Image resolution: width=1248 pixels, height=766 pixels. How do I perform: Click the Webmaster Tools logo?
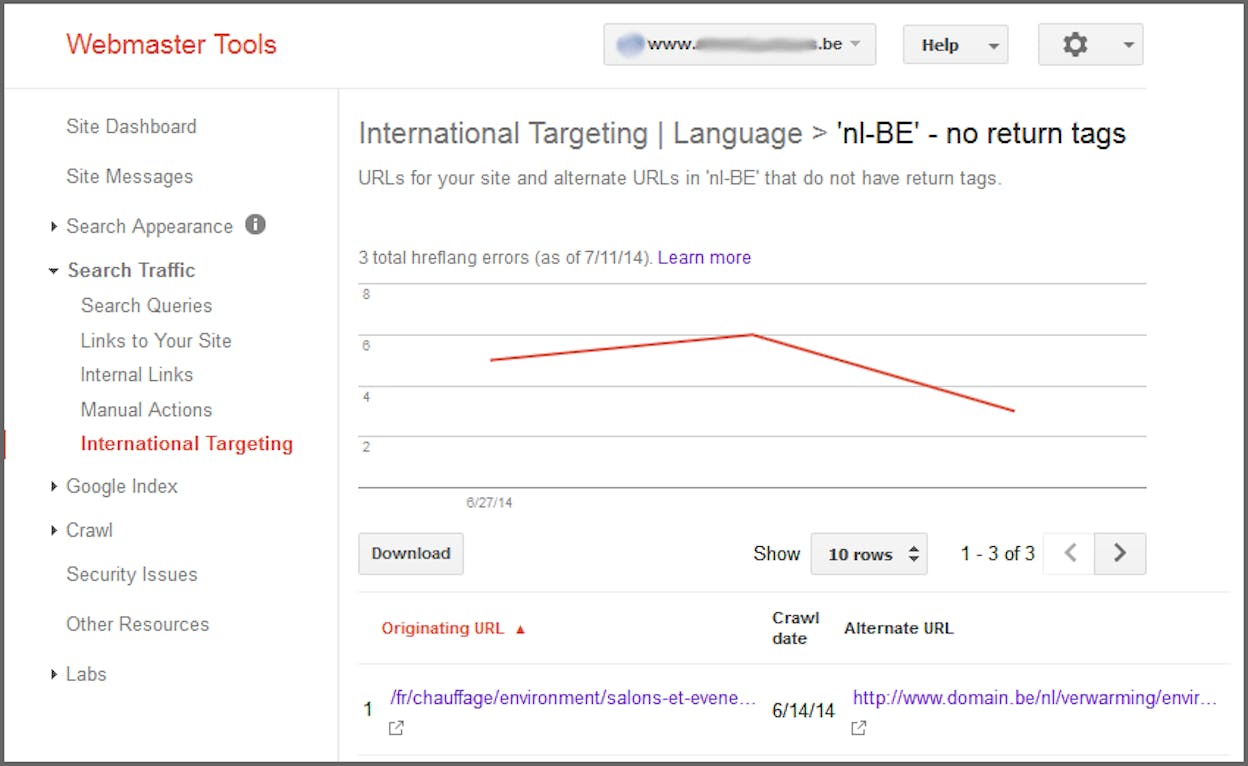coord(171,45)
